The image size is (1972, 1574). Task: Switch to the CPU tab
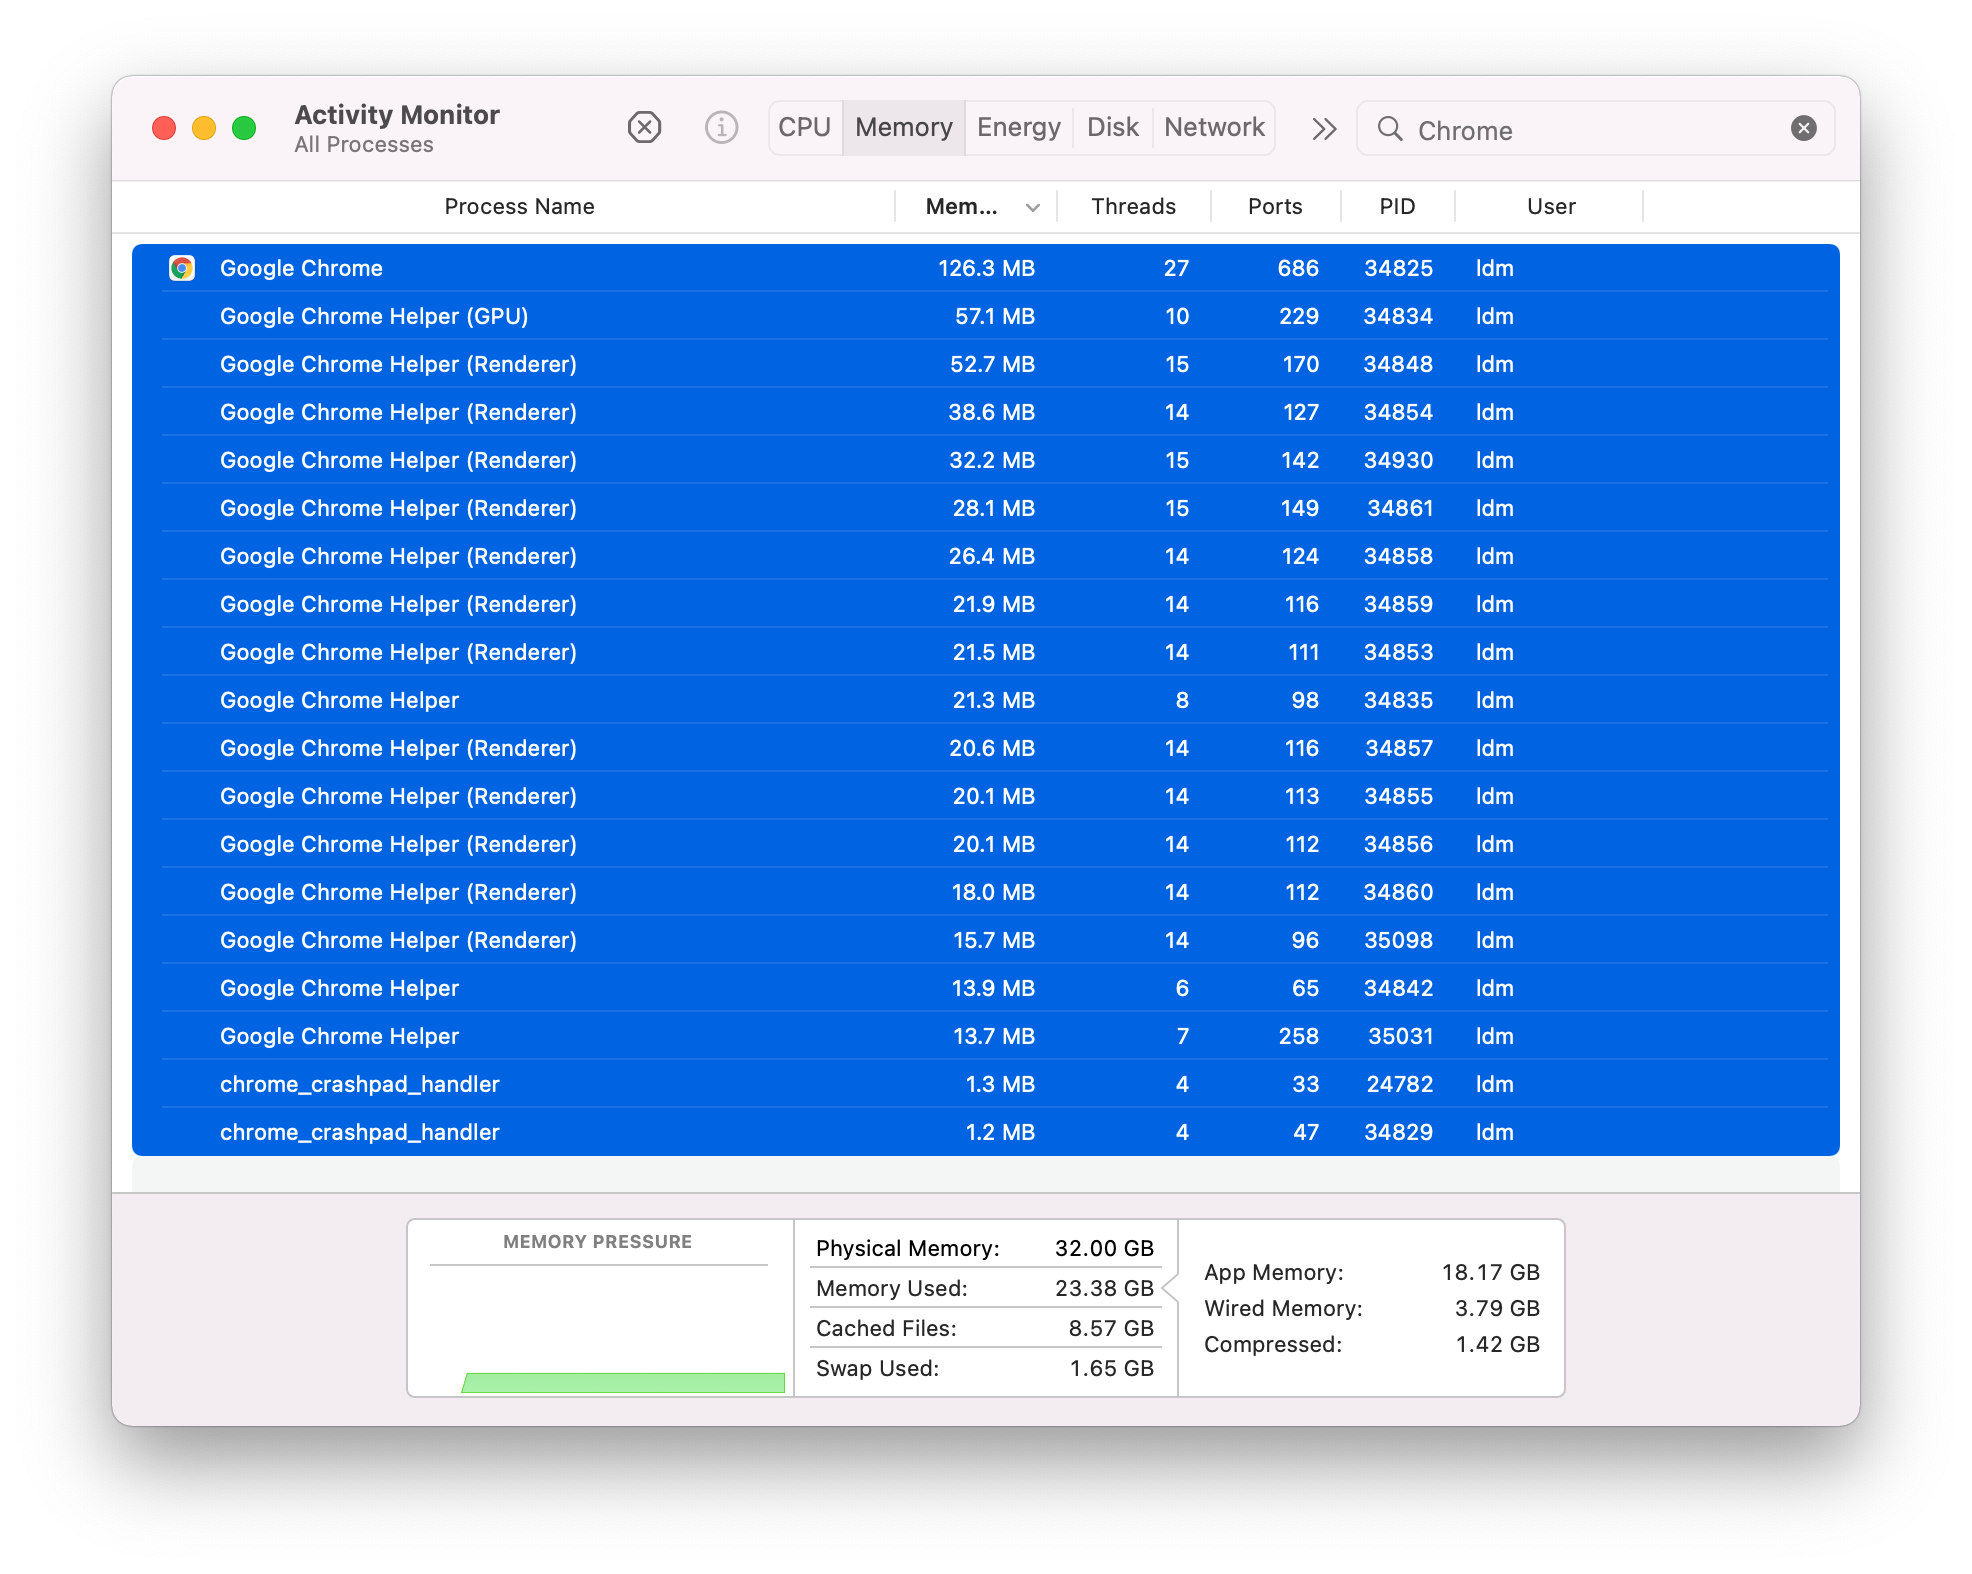coord(805,128)
